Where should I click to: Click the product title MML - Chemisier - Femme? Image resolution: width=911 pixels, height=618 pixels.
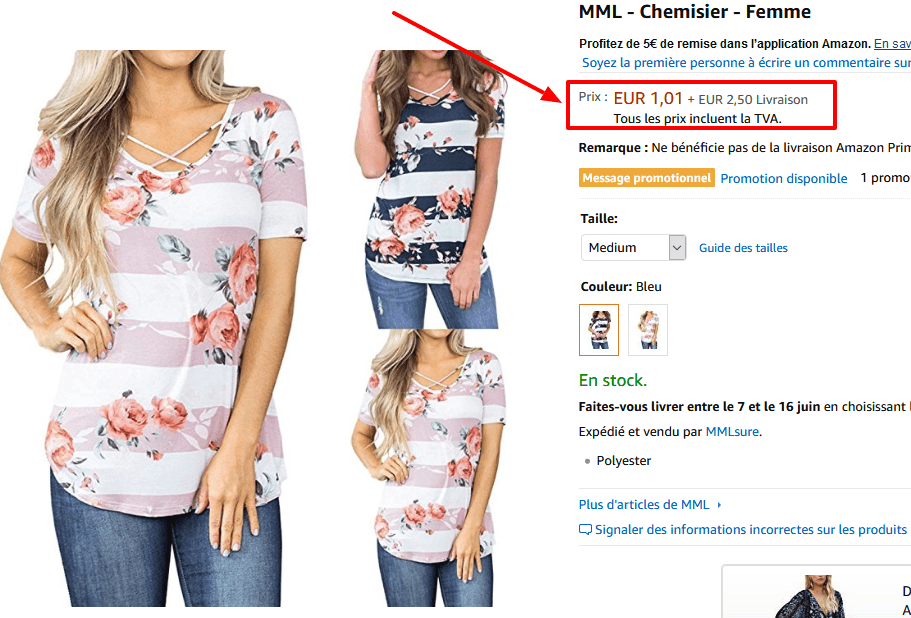694,12
